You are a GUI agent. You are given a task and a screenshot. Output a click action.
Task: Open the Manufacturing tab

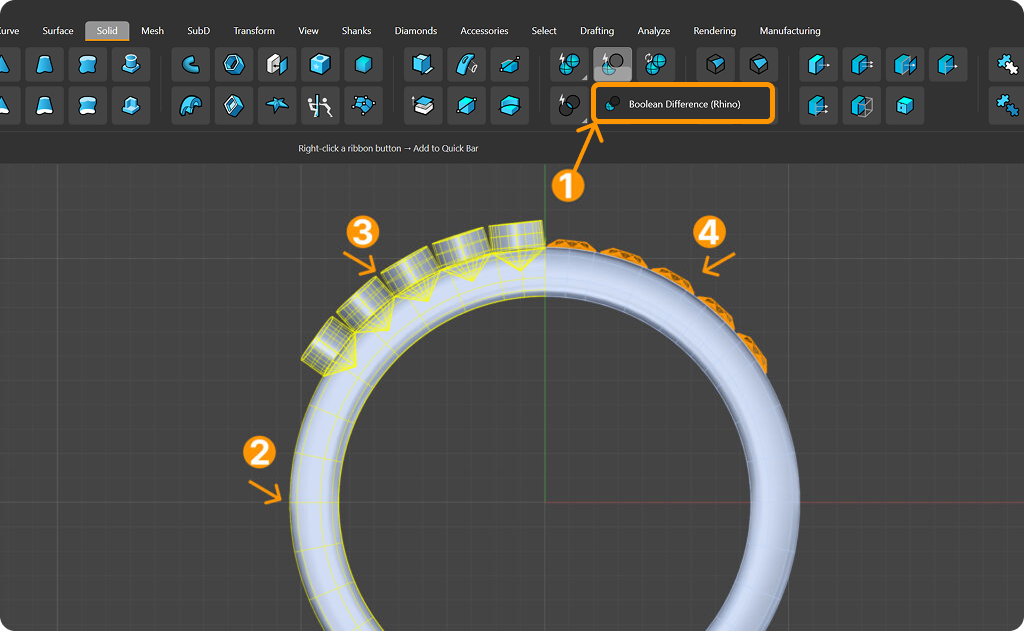[790, 31]
